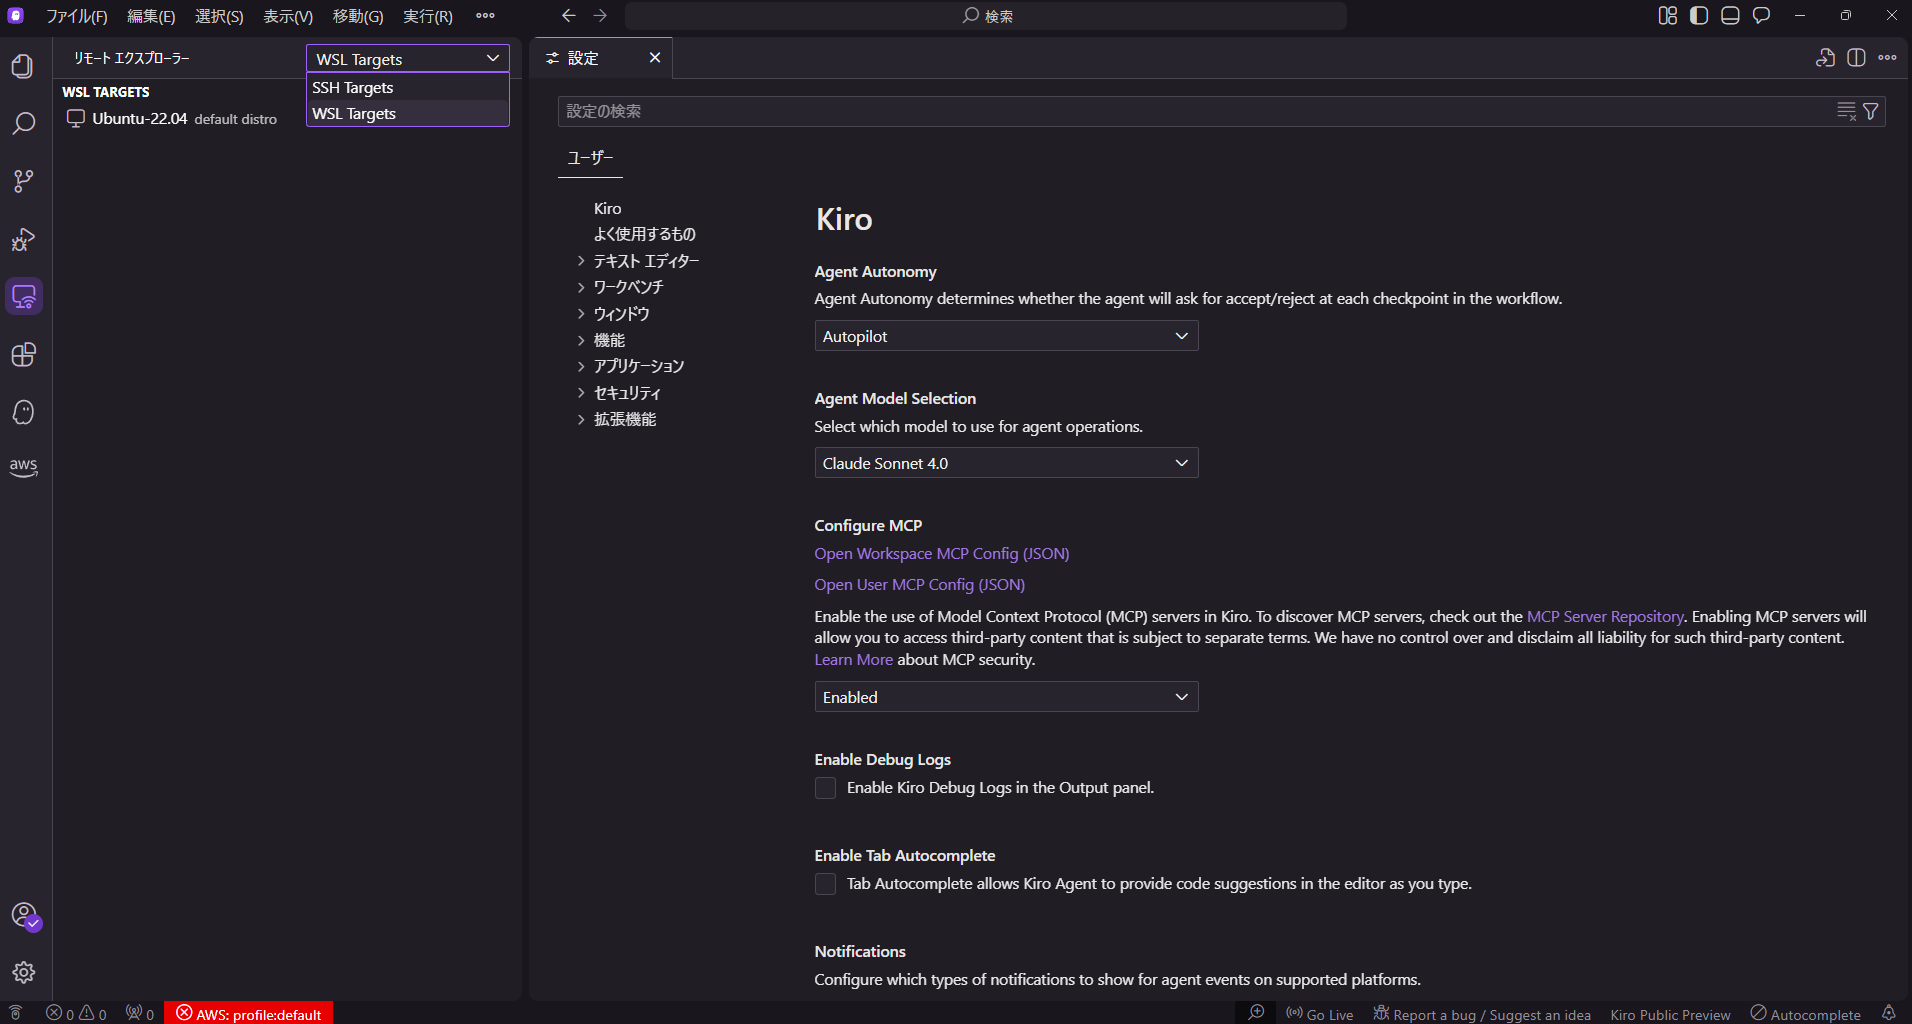Open the Extensions view
This screenshot has height=1024, width=1912.
coord(23,355)
